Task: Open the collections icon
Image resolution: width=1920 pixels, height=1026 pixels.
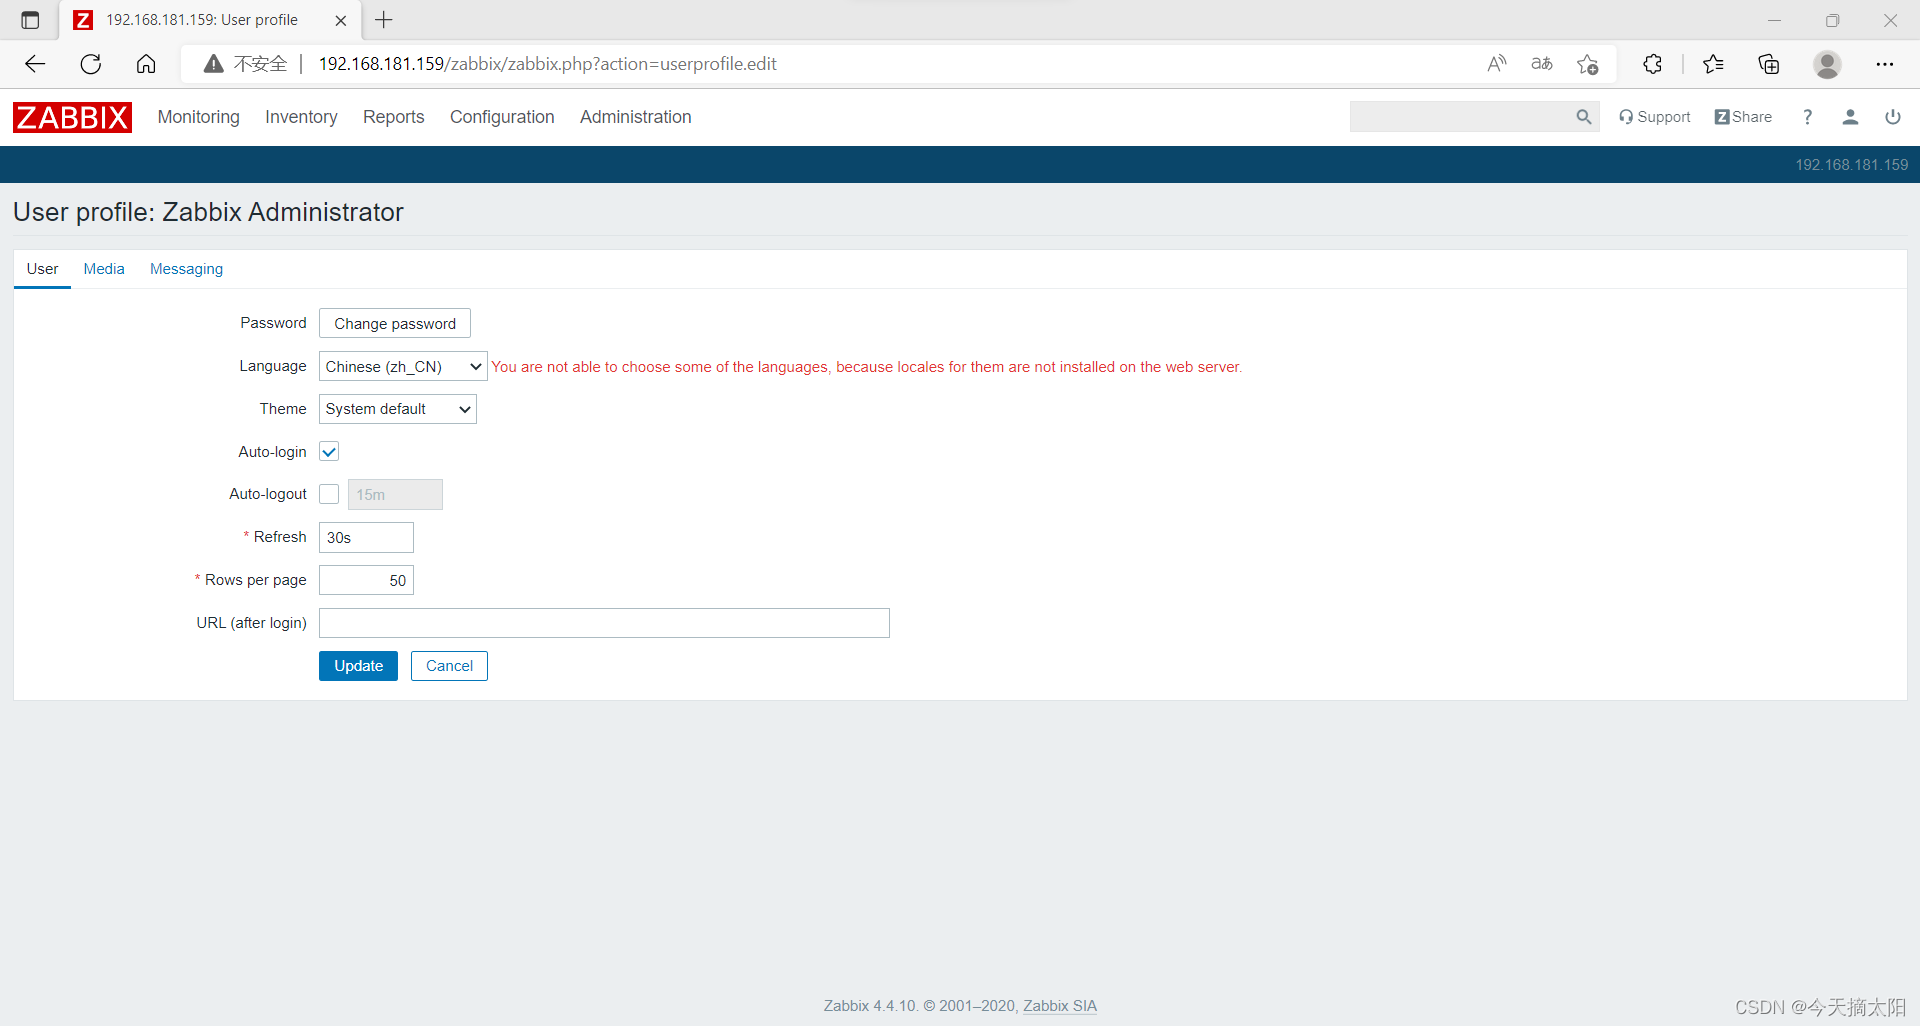Action: click(1769, 64)
